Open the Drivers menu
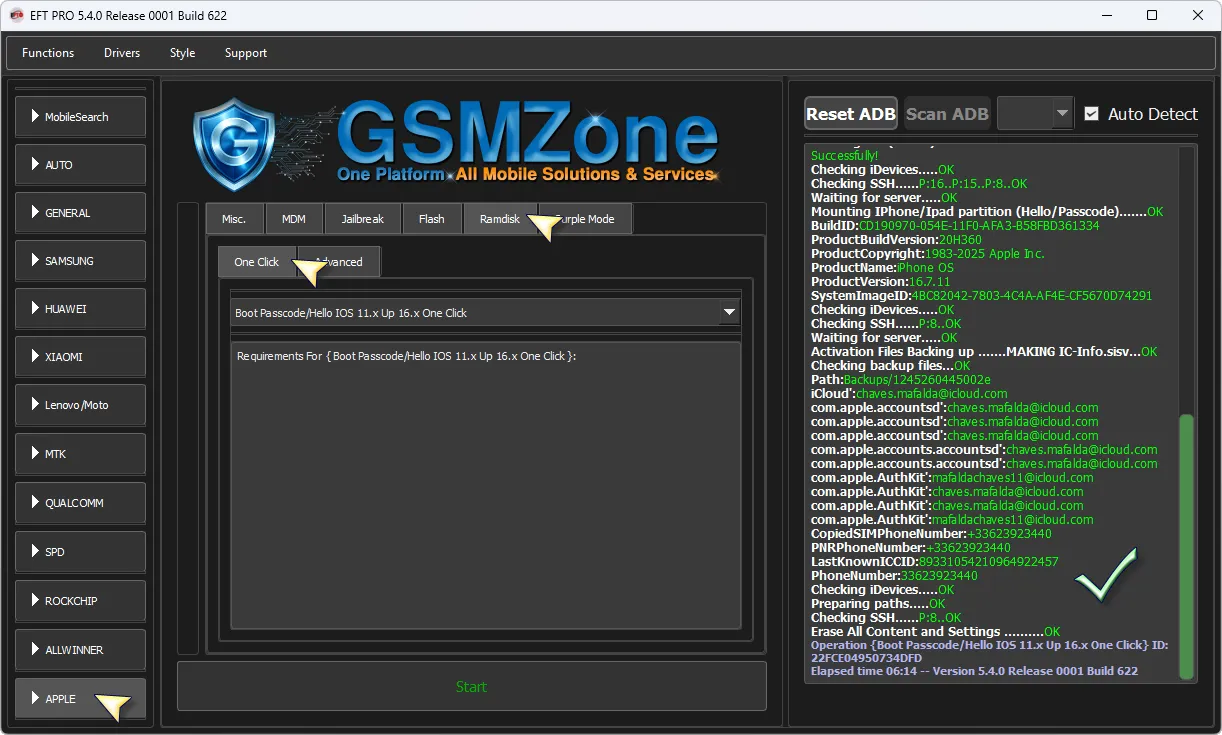Image resolution: width=1222 pixels, height=735 pixels. [122, 53]
